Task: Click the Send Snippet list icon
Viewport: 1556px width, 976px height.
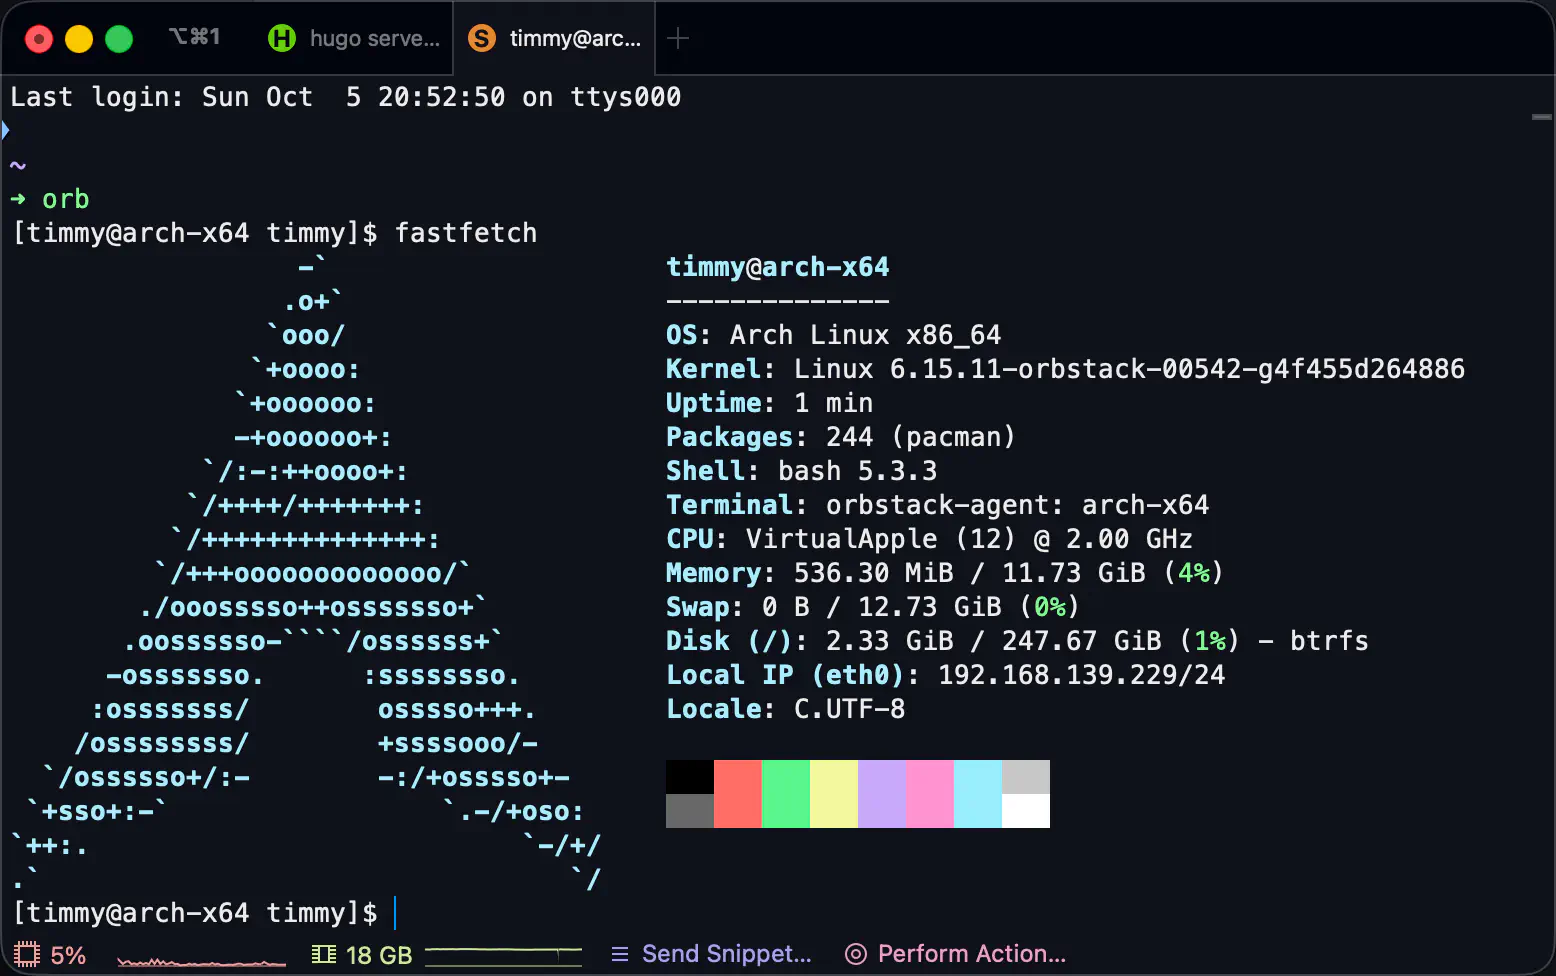Action: 620,954
